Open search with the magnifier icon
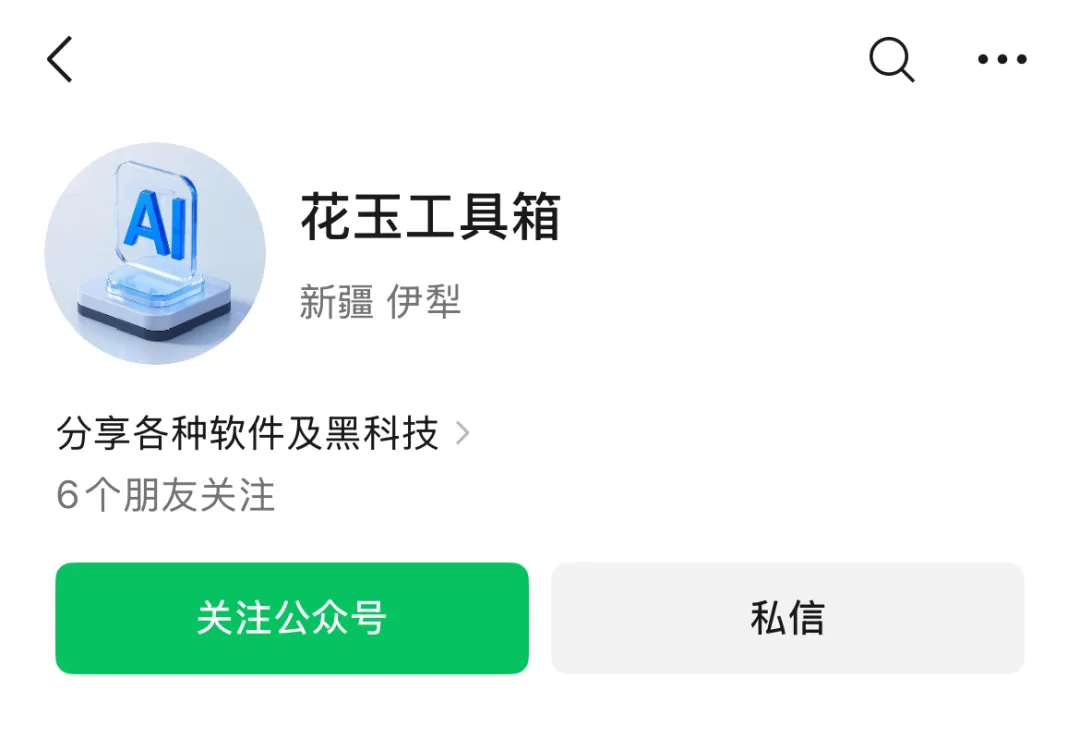1080x738 pixels. coord(892,60)
